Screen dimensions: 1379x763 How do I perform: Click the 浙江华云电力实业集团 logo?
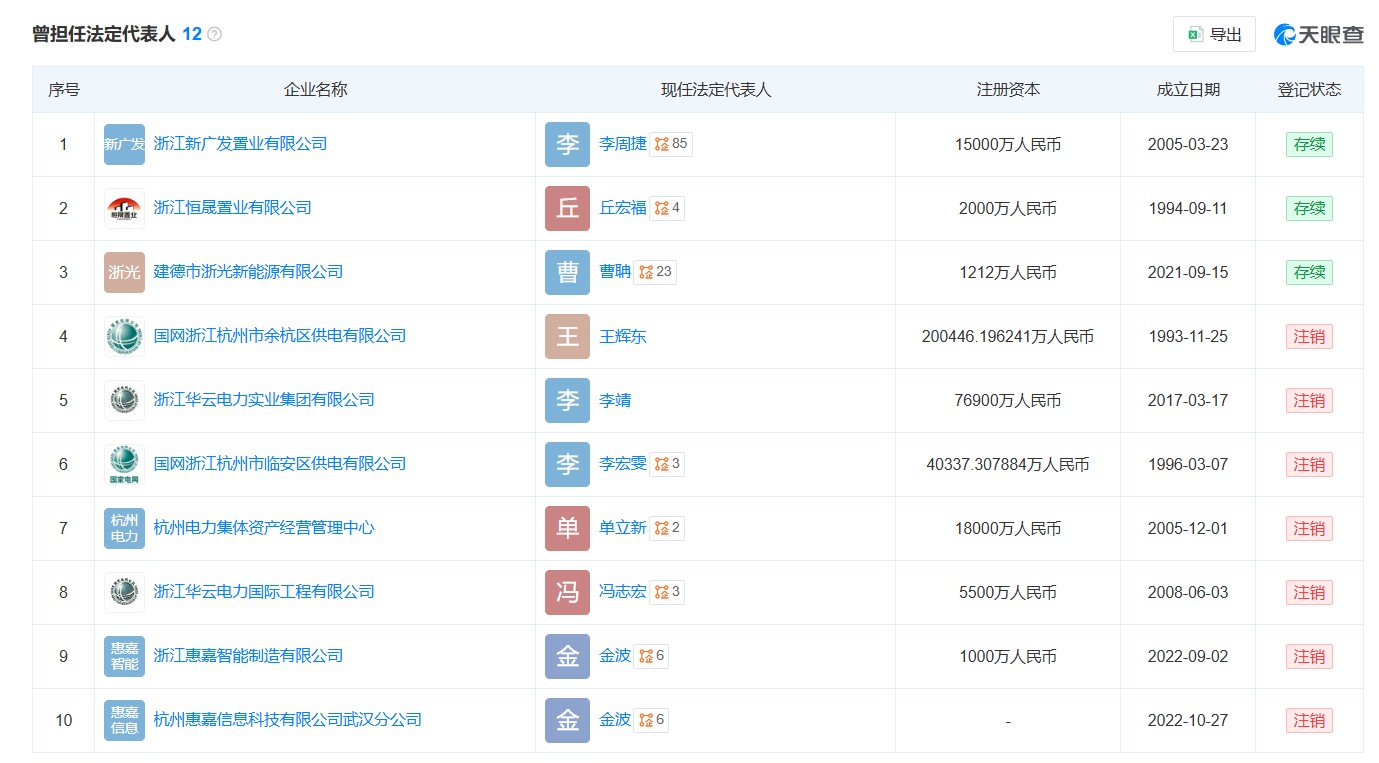tap(124, 400)
